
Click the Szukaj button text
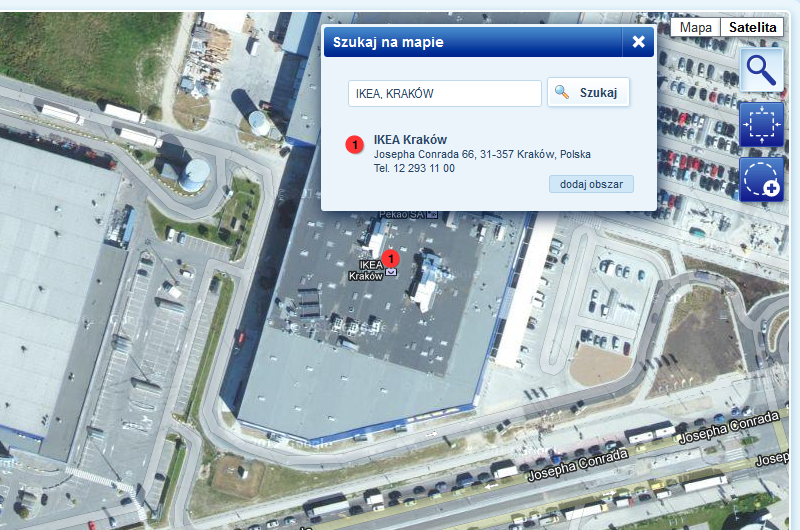598,93
